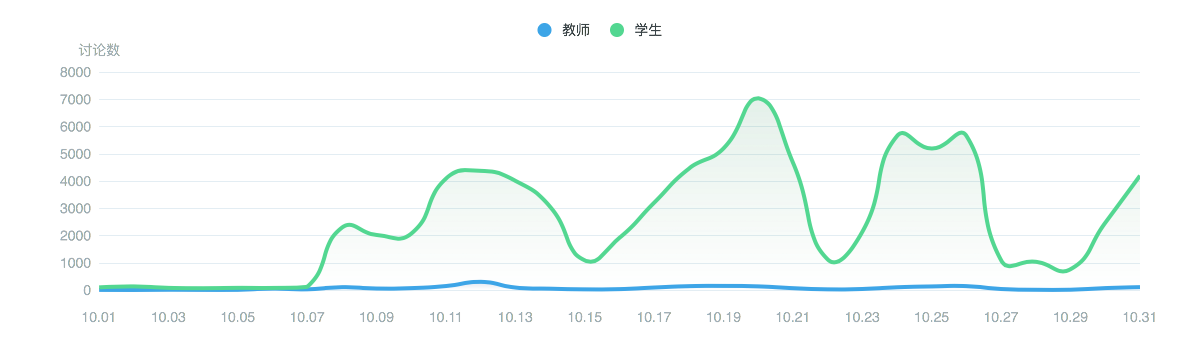Select the green peak near 10.20
The height and width of the screenshot is (360, 1200).
click(x=758, y=98)
